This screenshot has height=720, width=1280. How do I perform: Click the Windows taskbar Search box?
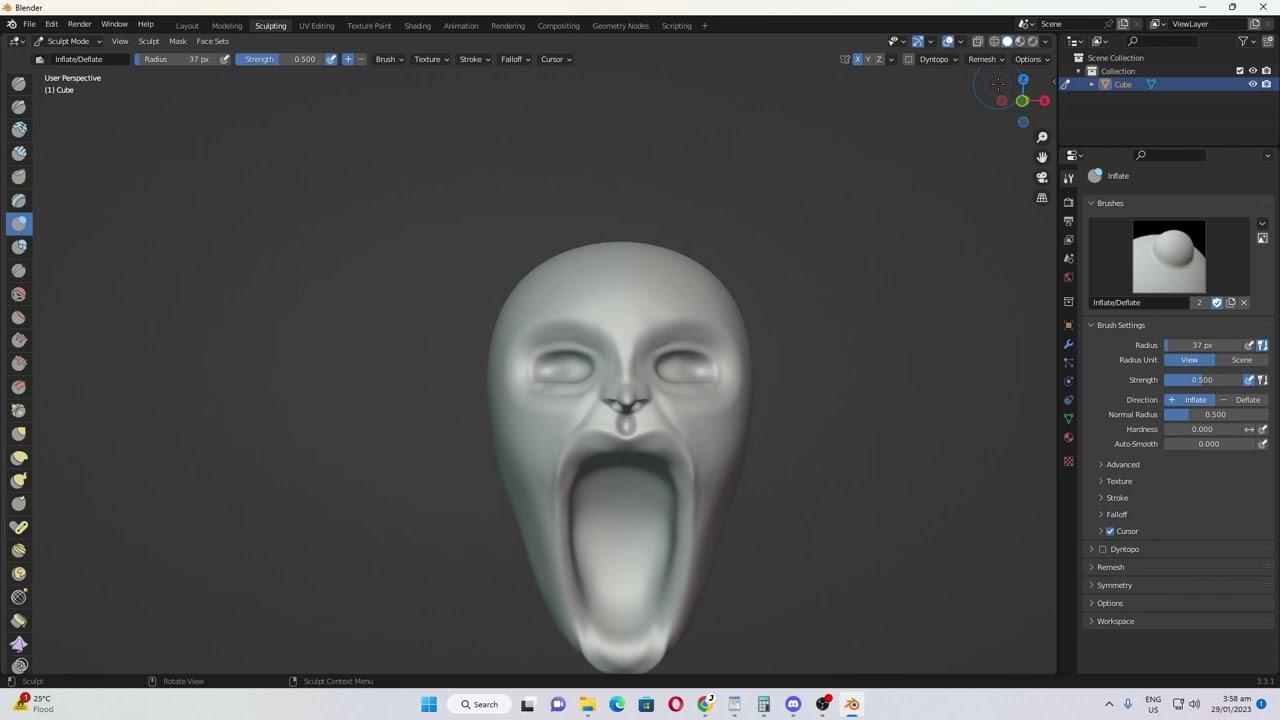[x=478, y=704]
